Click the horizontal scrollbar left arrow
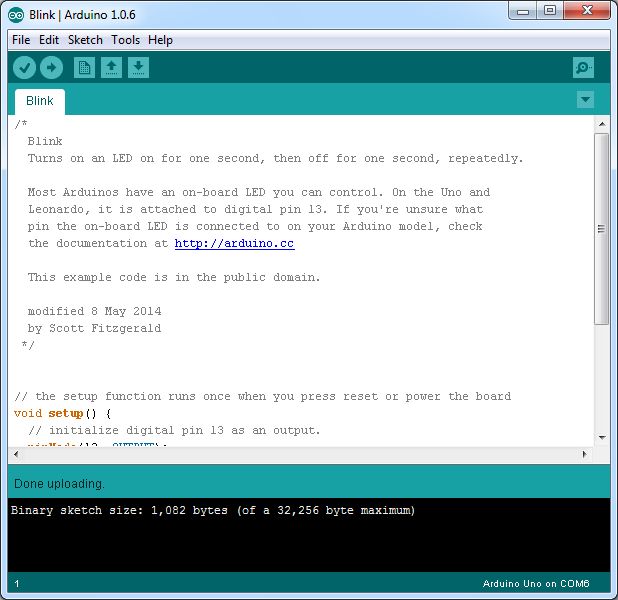 click(16, 454)
